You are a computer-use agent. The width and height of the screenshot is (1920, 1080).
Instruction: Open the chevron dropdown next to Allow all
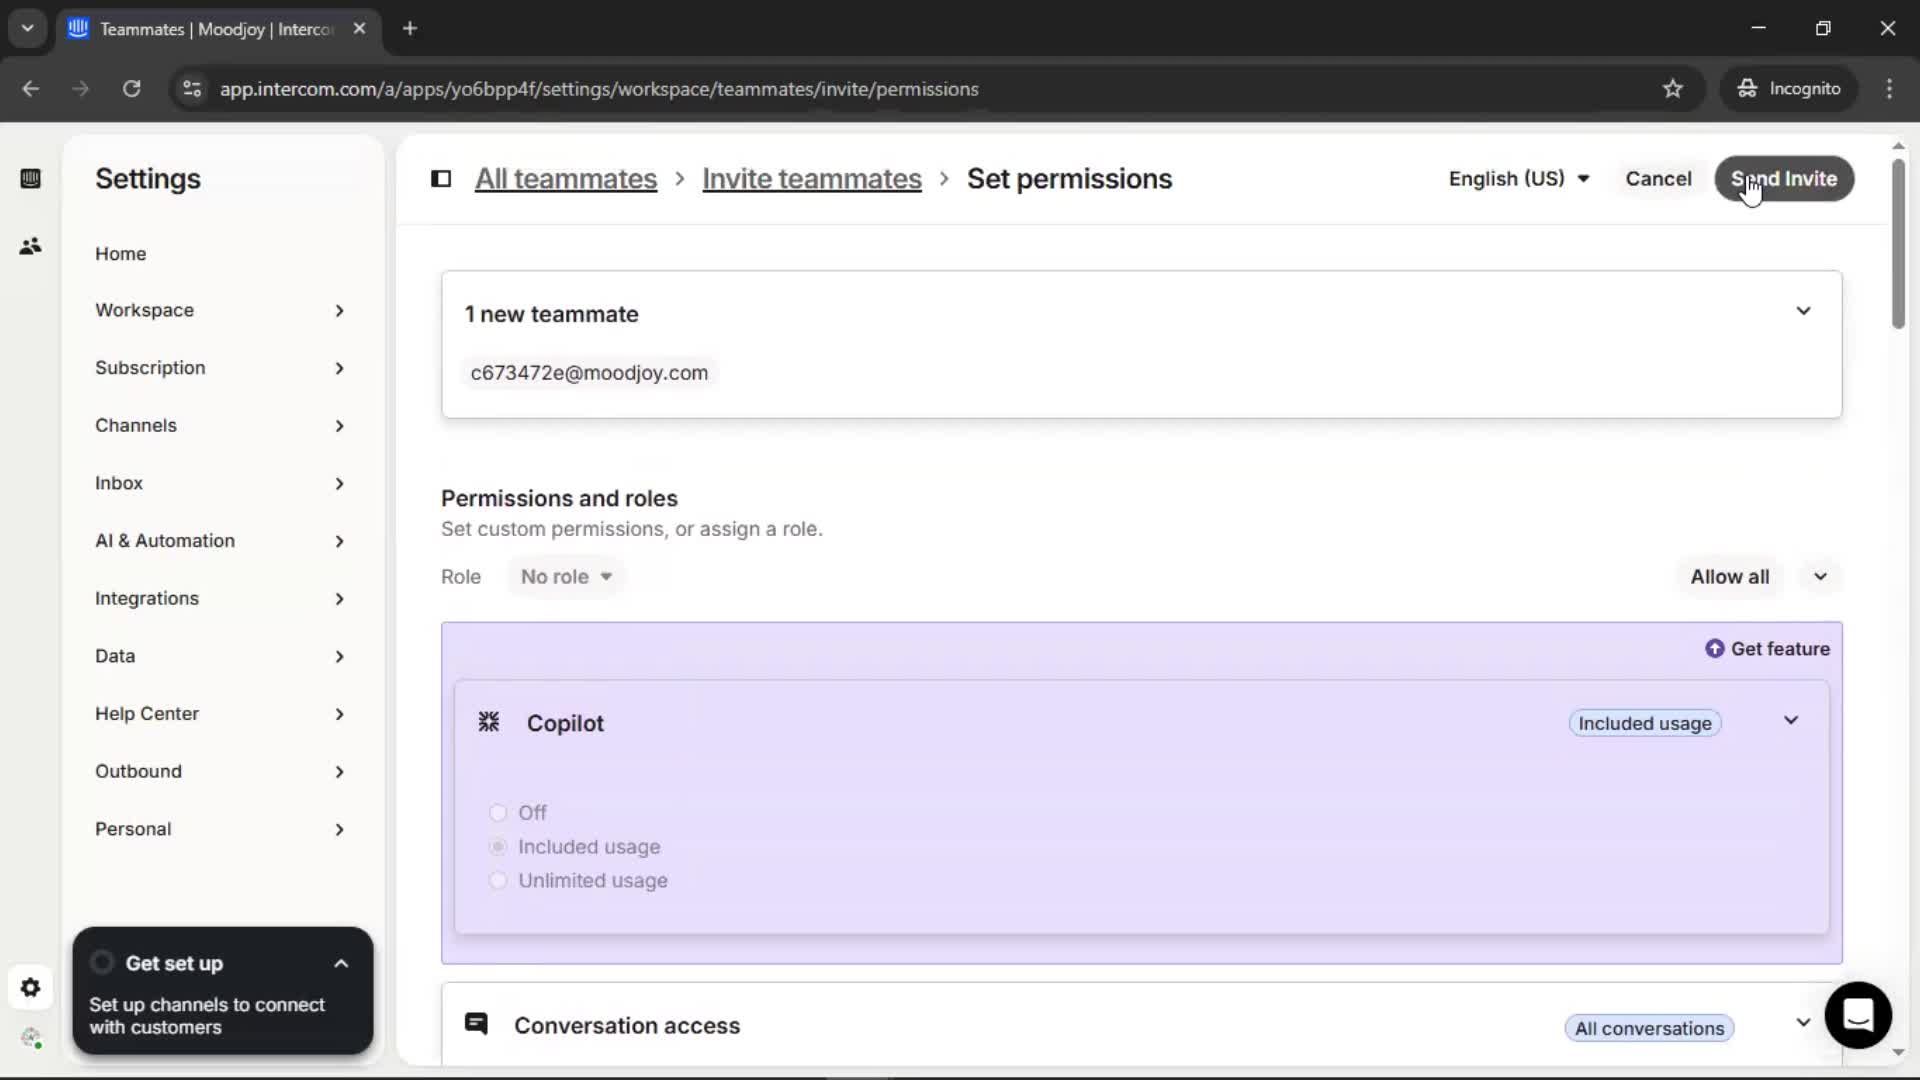coord(1820,577)
